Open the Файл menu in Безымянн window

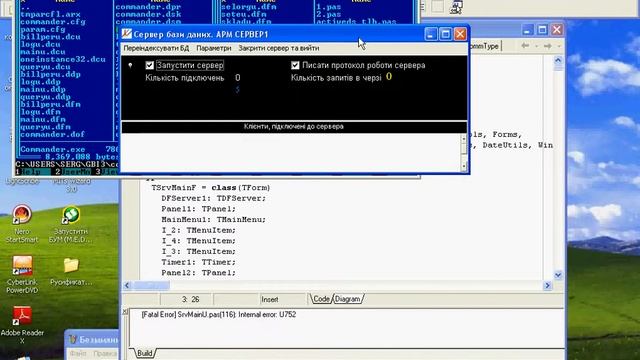tap(78, 353)
